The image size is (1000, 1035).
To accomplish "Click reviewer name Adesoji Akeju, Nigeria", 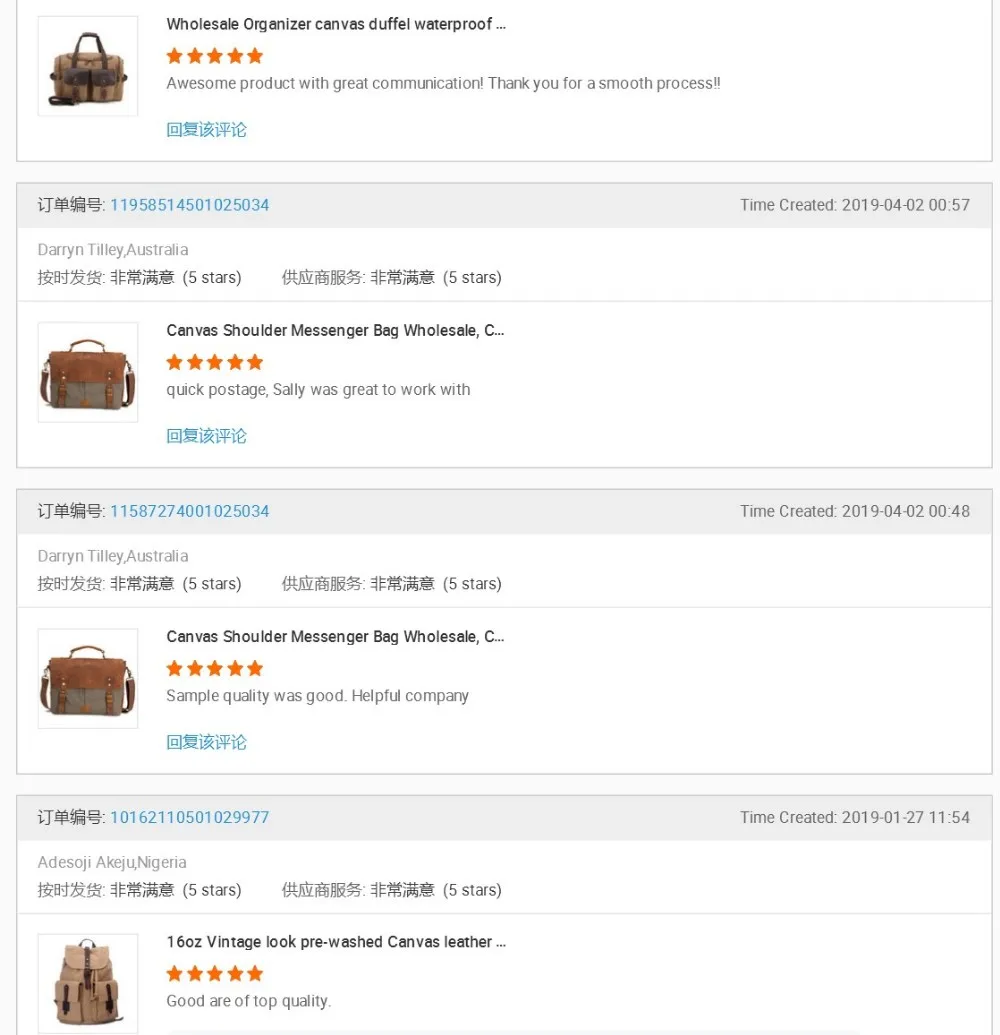I will point(112,863).
